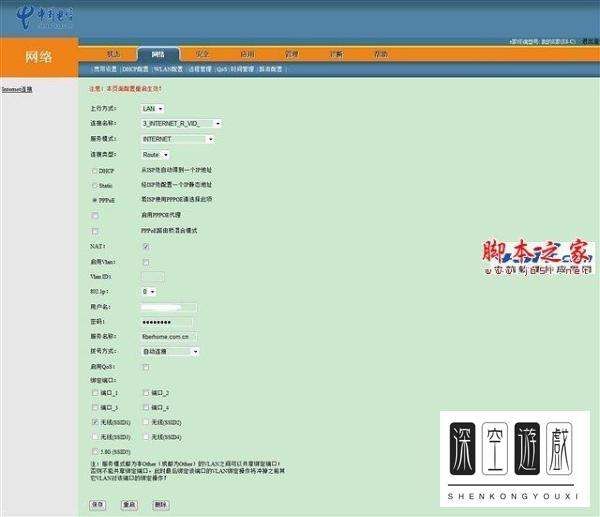Click the 密码 password field
Viewport: 600px width, 517px height.
coord(167,322)
